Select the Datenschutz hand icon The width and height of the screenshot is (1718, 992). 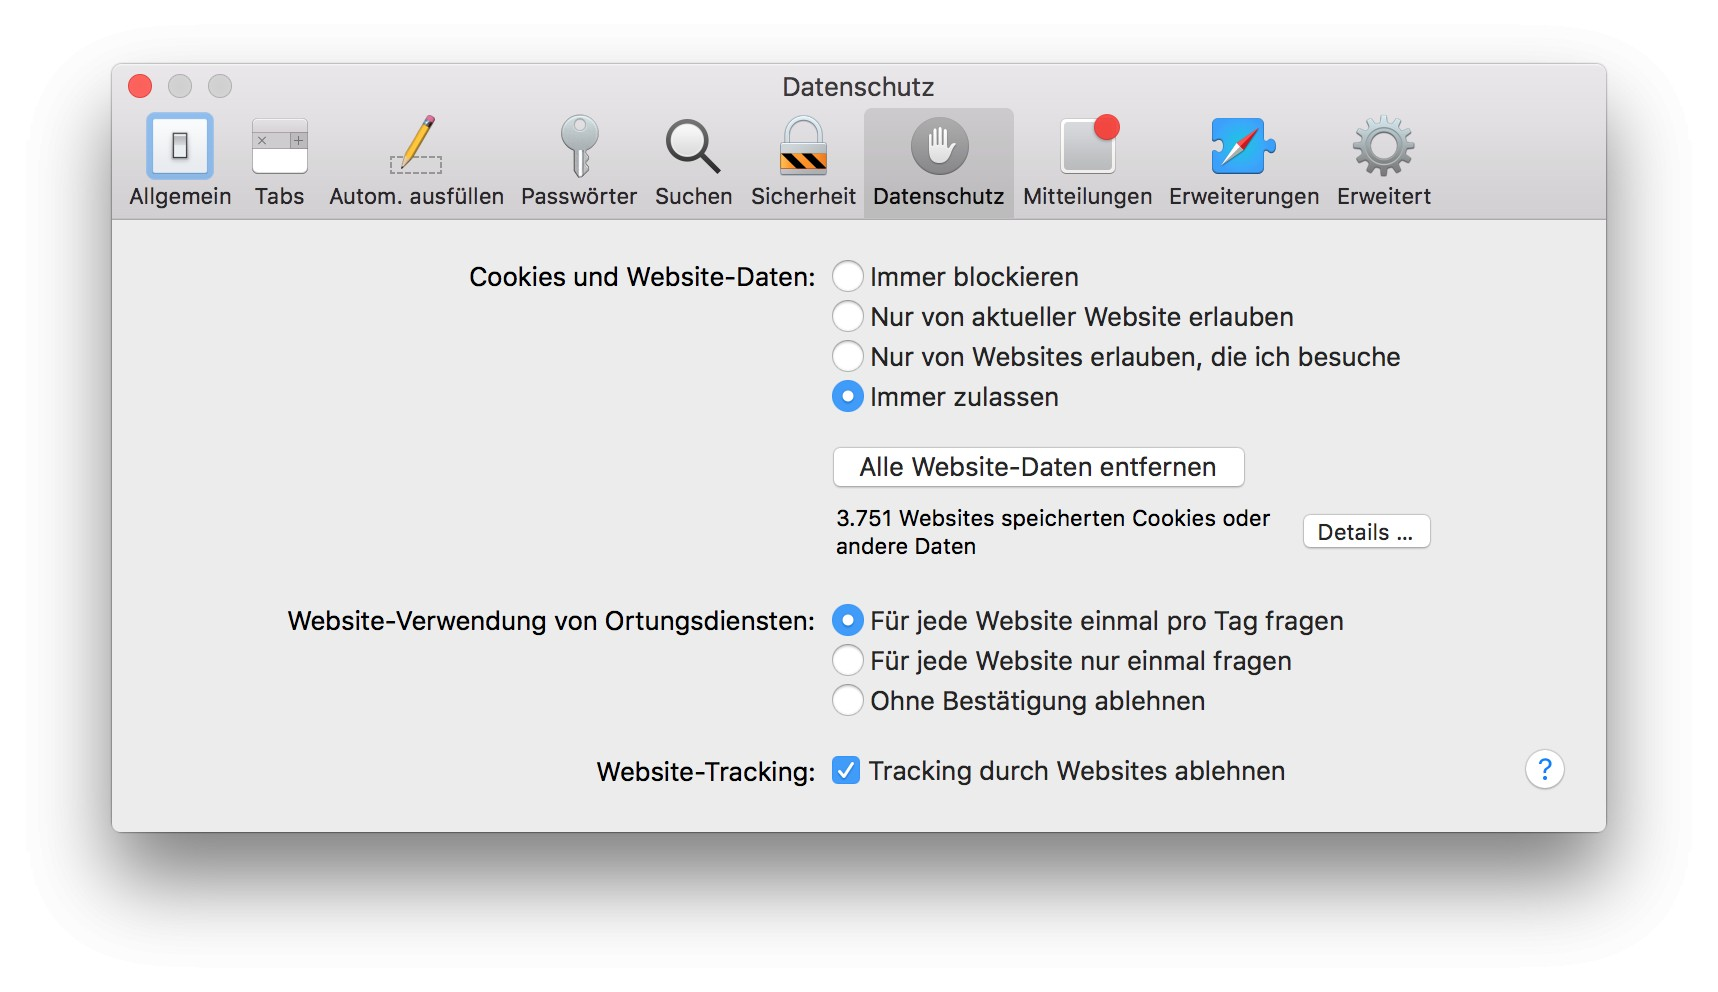[x=938, y=147]
